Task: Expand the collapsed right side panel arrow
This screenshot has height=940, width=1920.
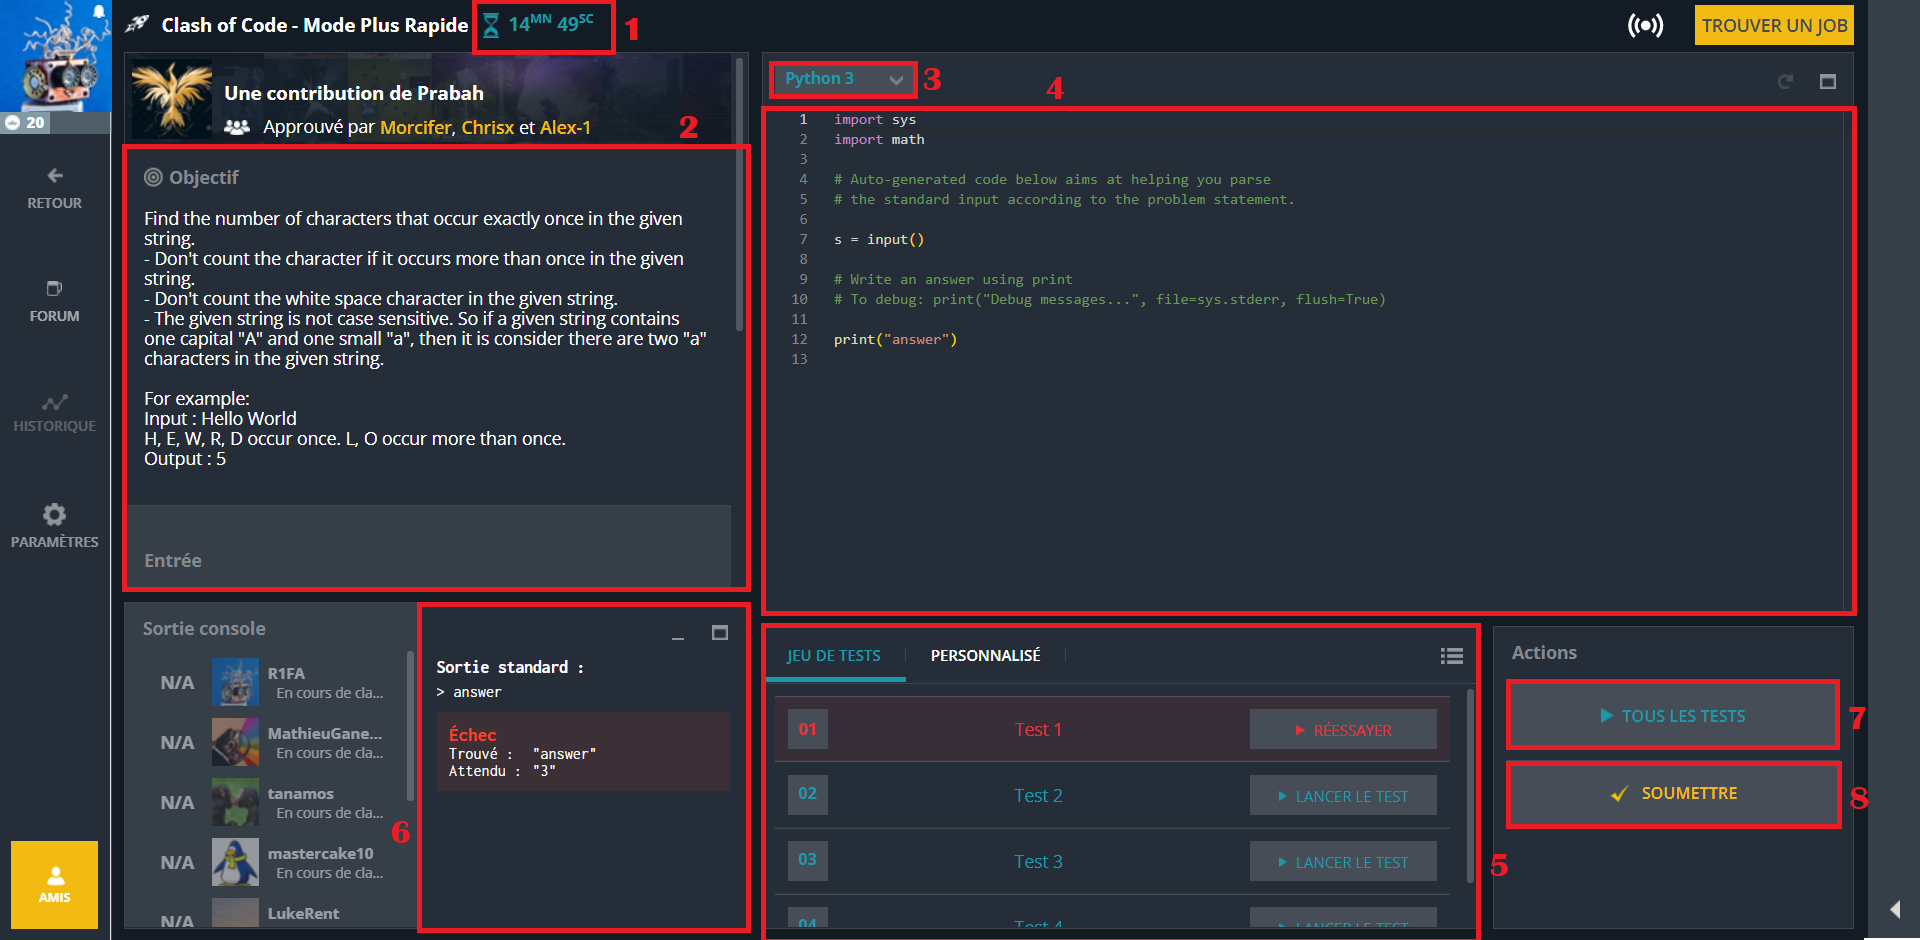Action: click(x=1894, y=909)
